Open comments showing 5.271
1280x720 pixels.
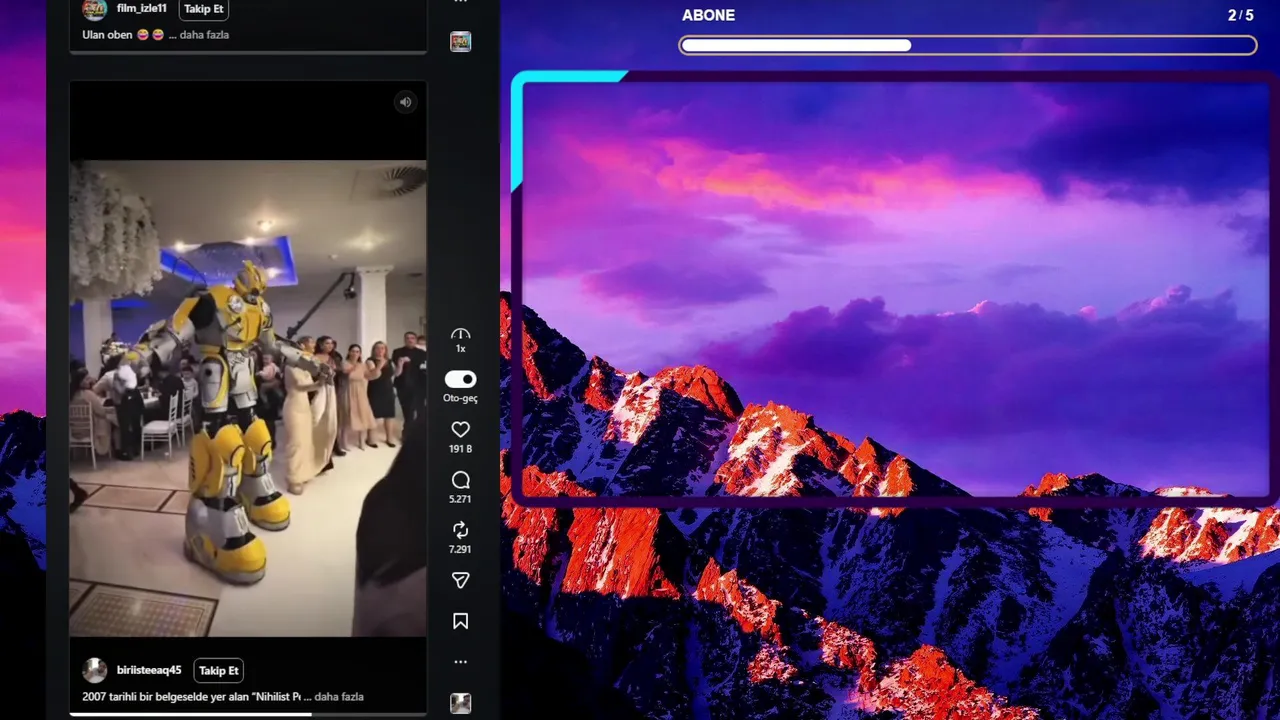coord(460,480)
